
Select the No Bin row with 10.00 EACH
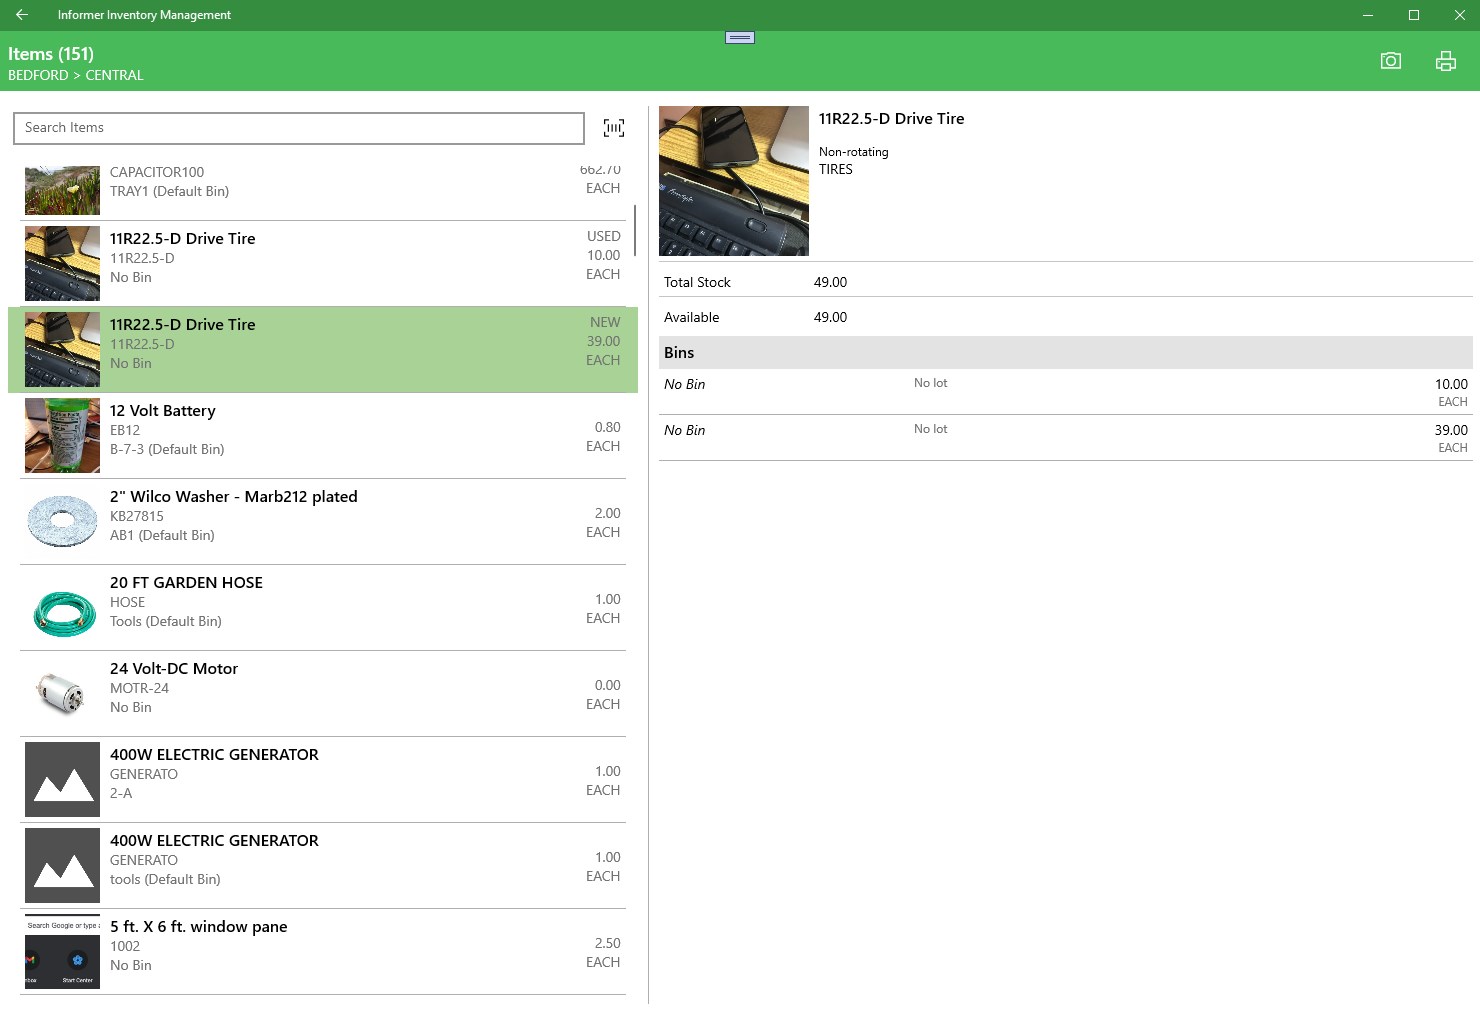click(1066, 392)
